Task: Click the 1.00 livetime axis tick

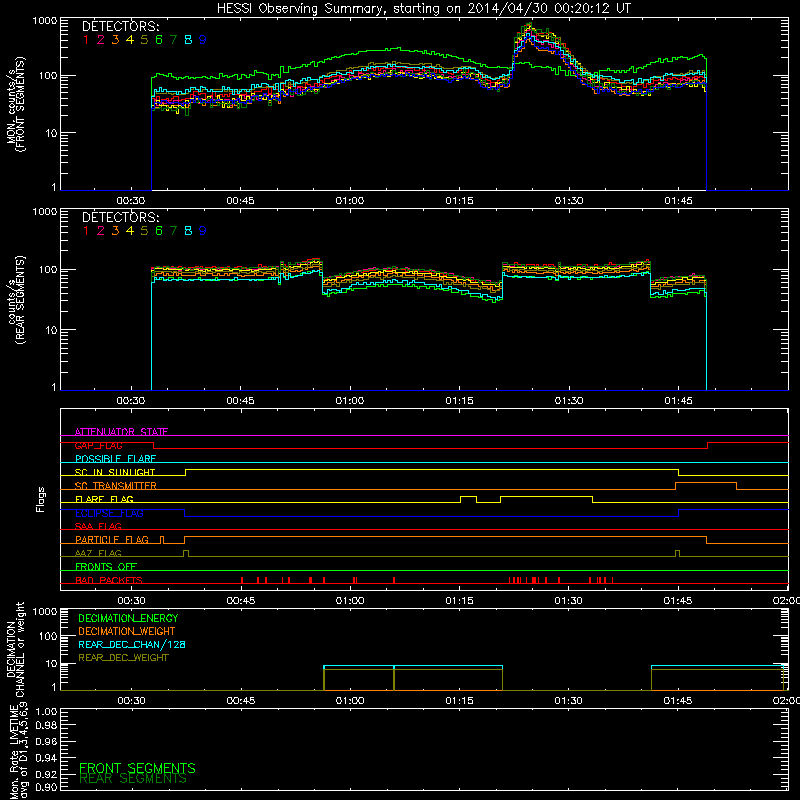Action: point(46,712)
